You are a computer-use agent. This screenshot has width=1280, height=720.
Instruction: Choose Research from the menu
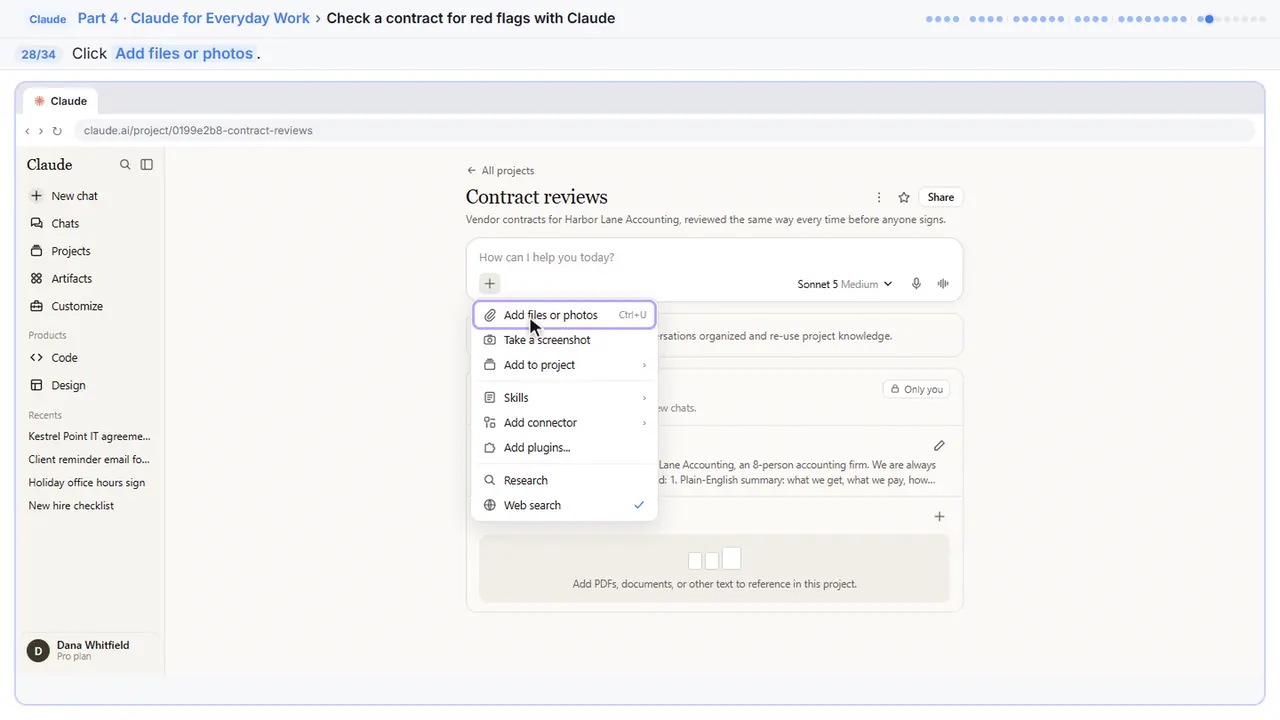pyautogui.click(x=564, y=480)
